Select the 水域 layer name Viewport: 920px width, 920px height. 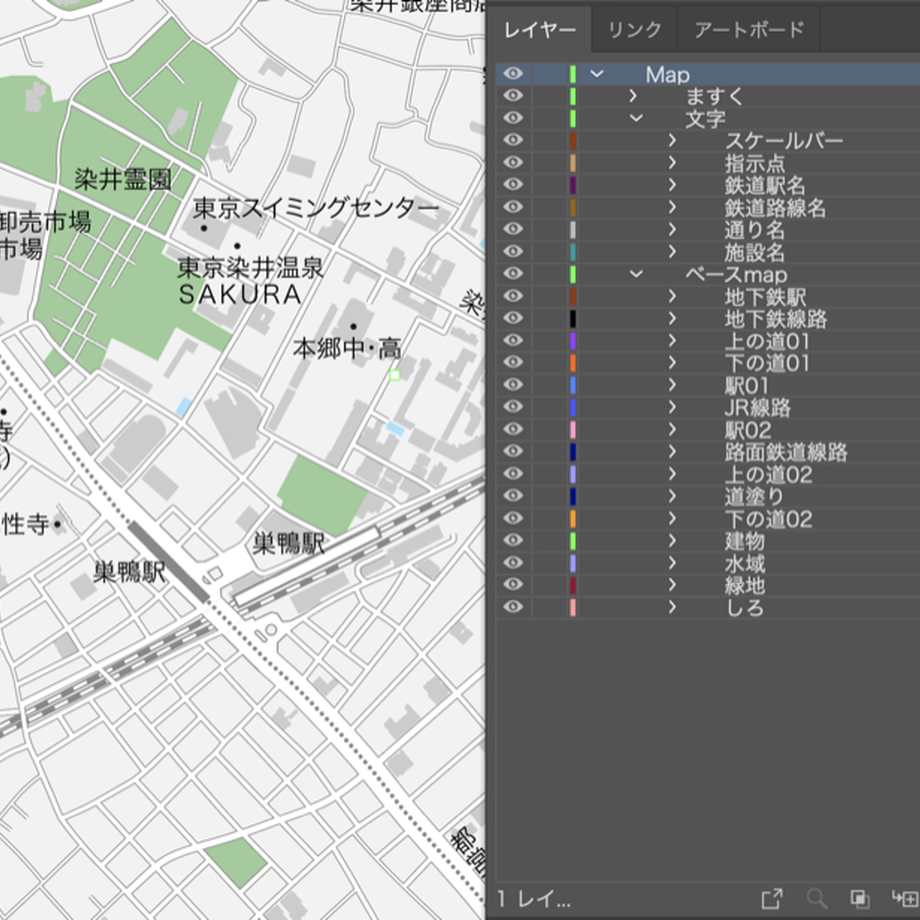tap(745, 563)
